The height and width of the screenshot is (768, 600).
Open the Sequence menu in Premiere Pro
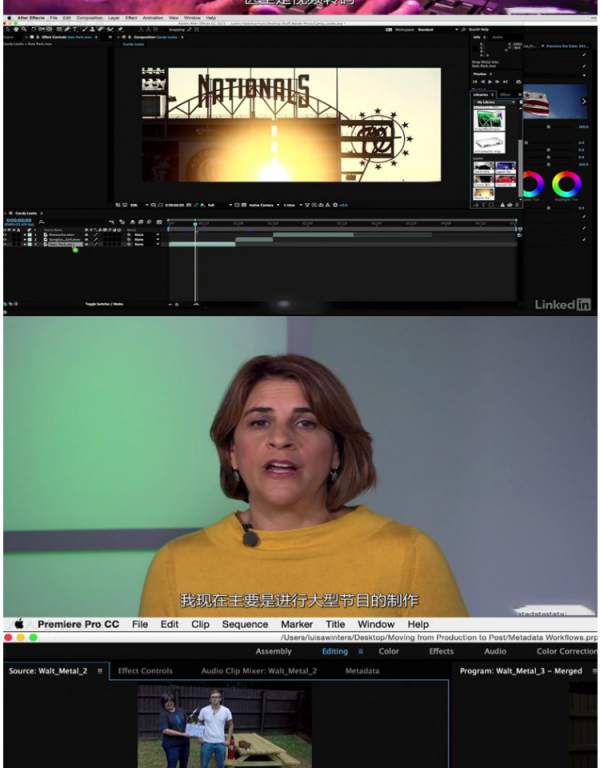click(x=245, y=624)
